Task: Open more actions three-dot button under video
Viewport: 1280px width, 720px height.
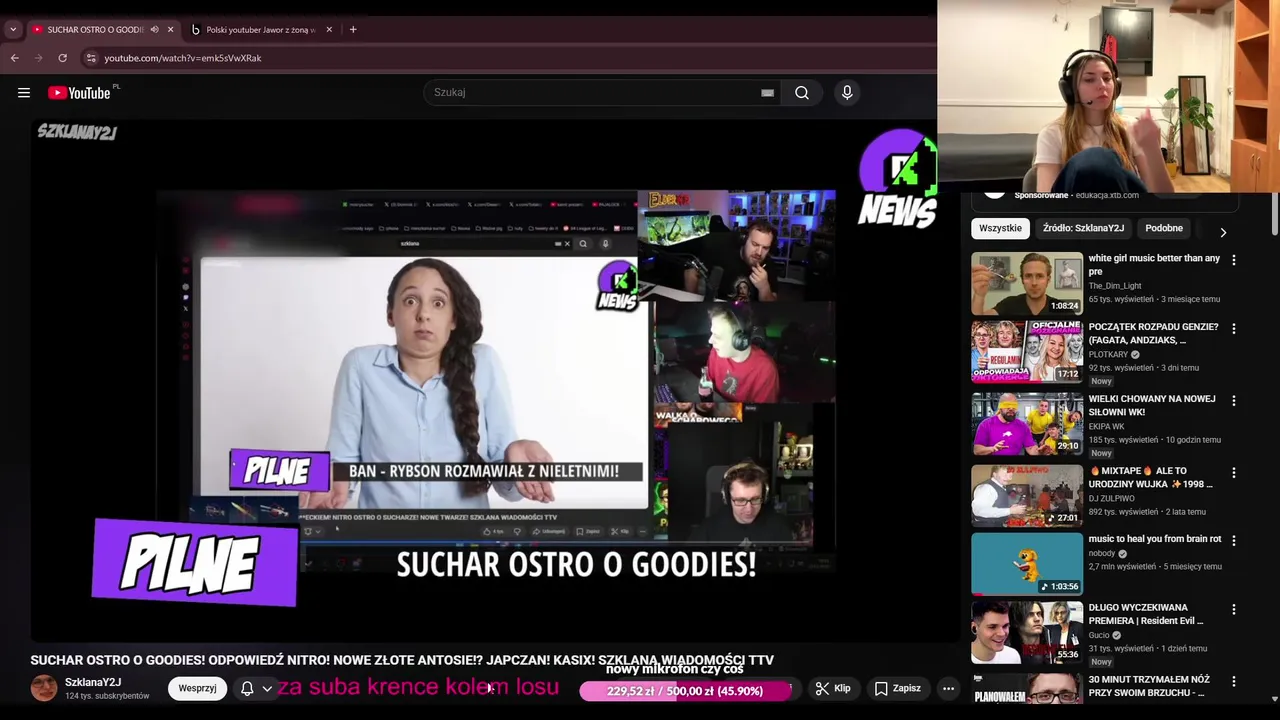Action: (948, 688)
